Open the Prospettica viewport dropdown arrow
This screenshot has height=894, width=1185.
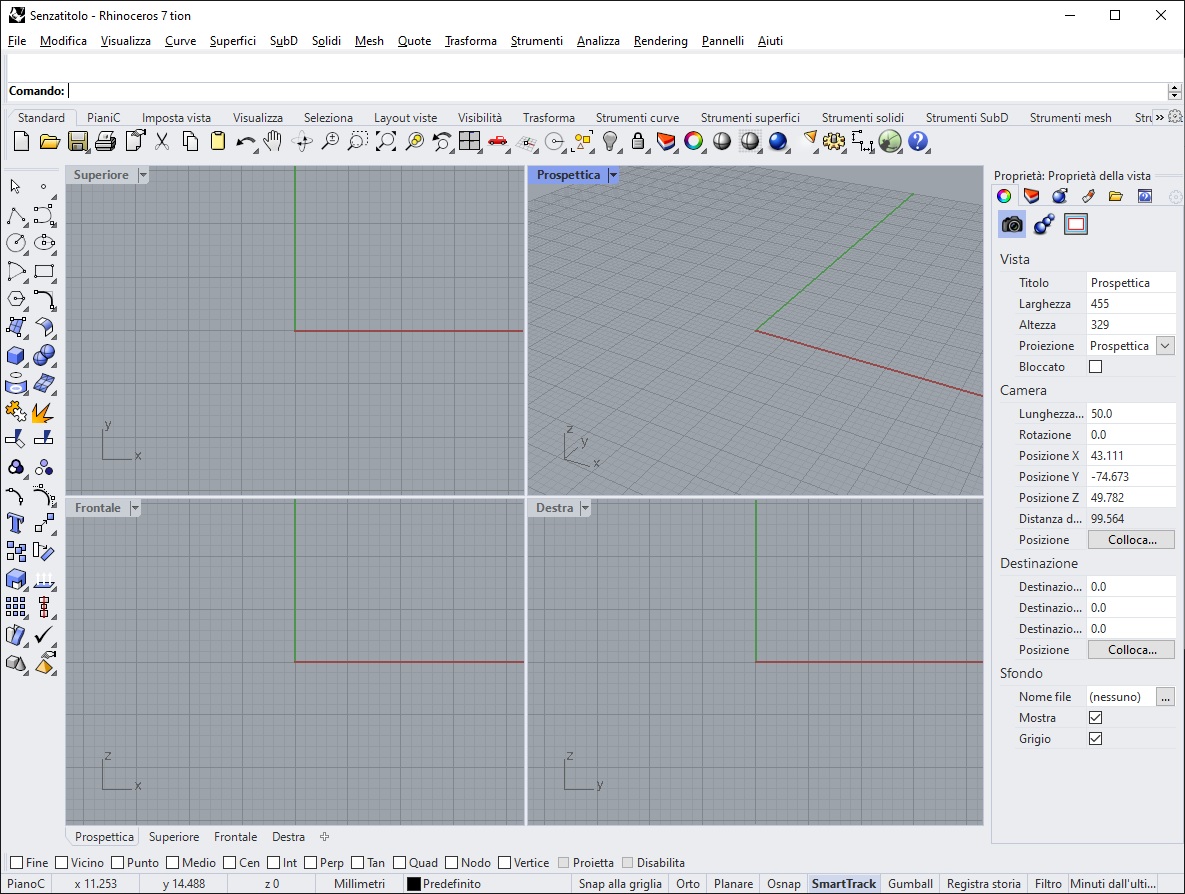(613, 175)
